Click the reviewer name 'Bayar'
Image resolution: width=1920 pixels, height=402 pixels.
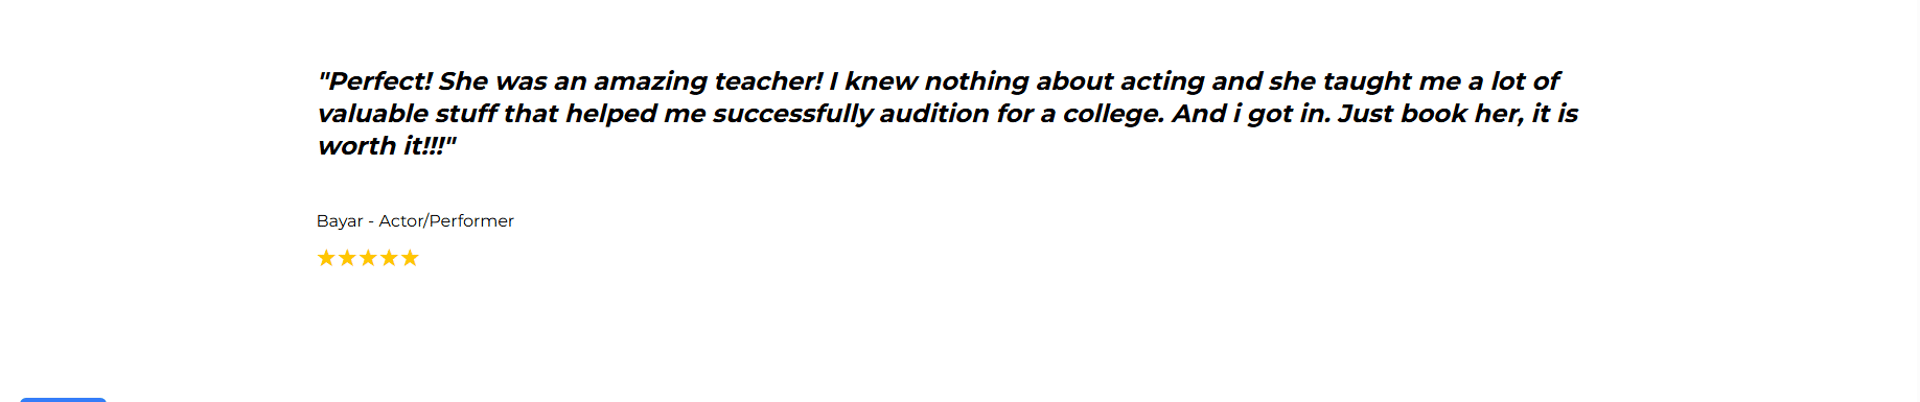(340, 221)
